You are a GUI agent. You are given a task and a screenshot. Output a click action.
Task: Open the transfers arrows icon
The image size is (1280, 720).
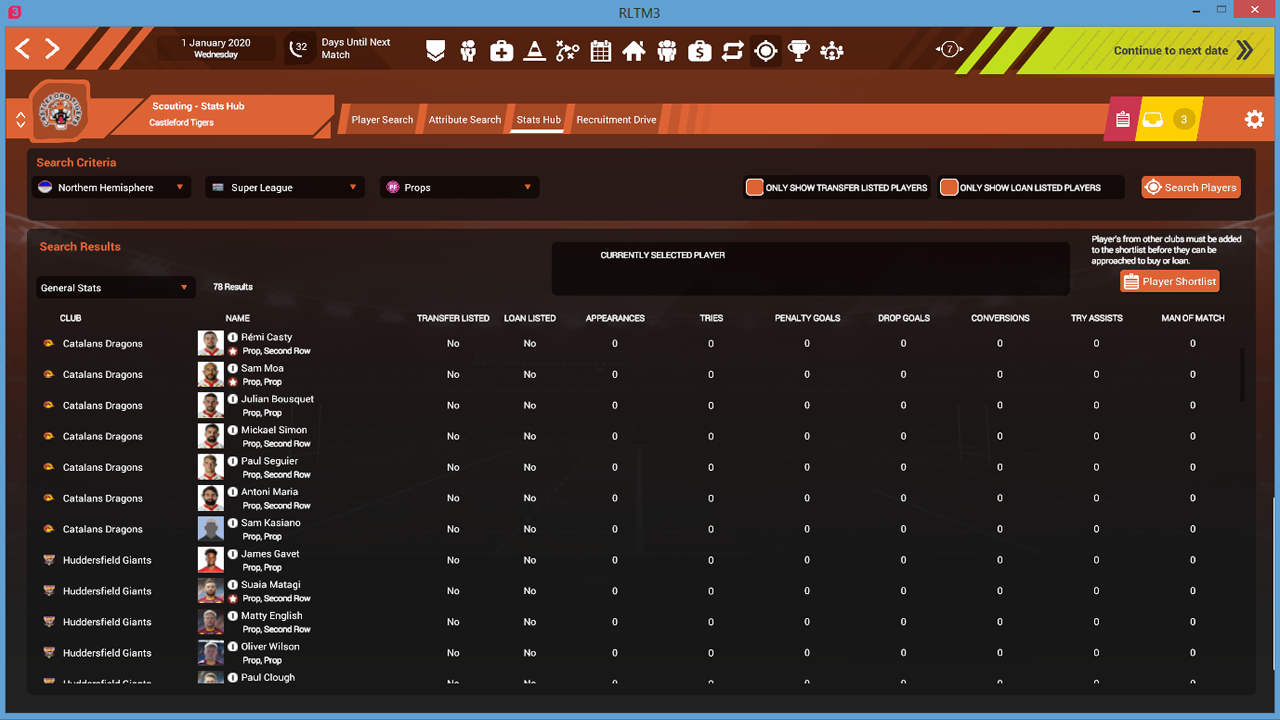point(733,51)
